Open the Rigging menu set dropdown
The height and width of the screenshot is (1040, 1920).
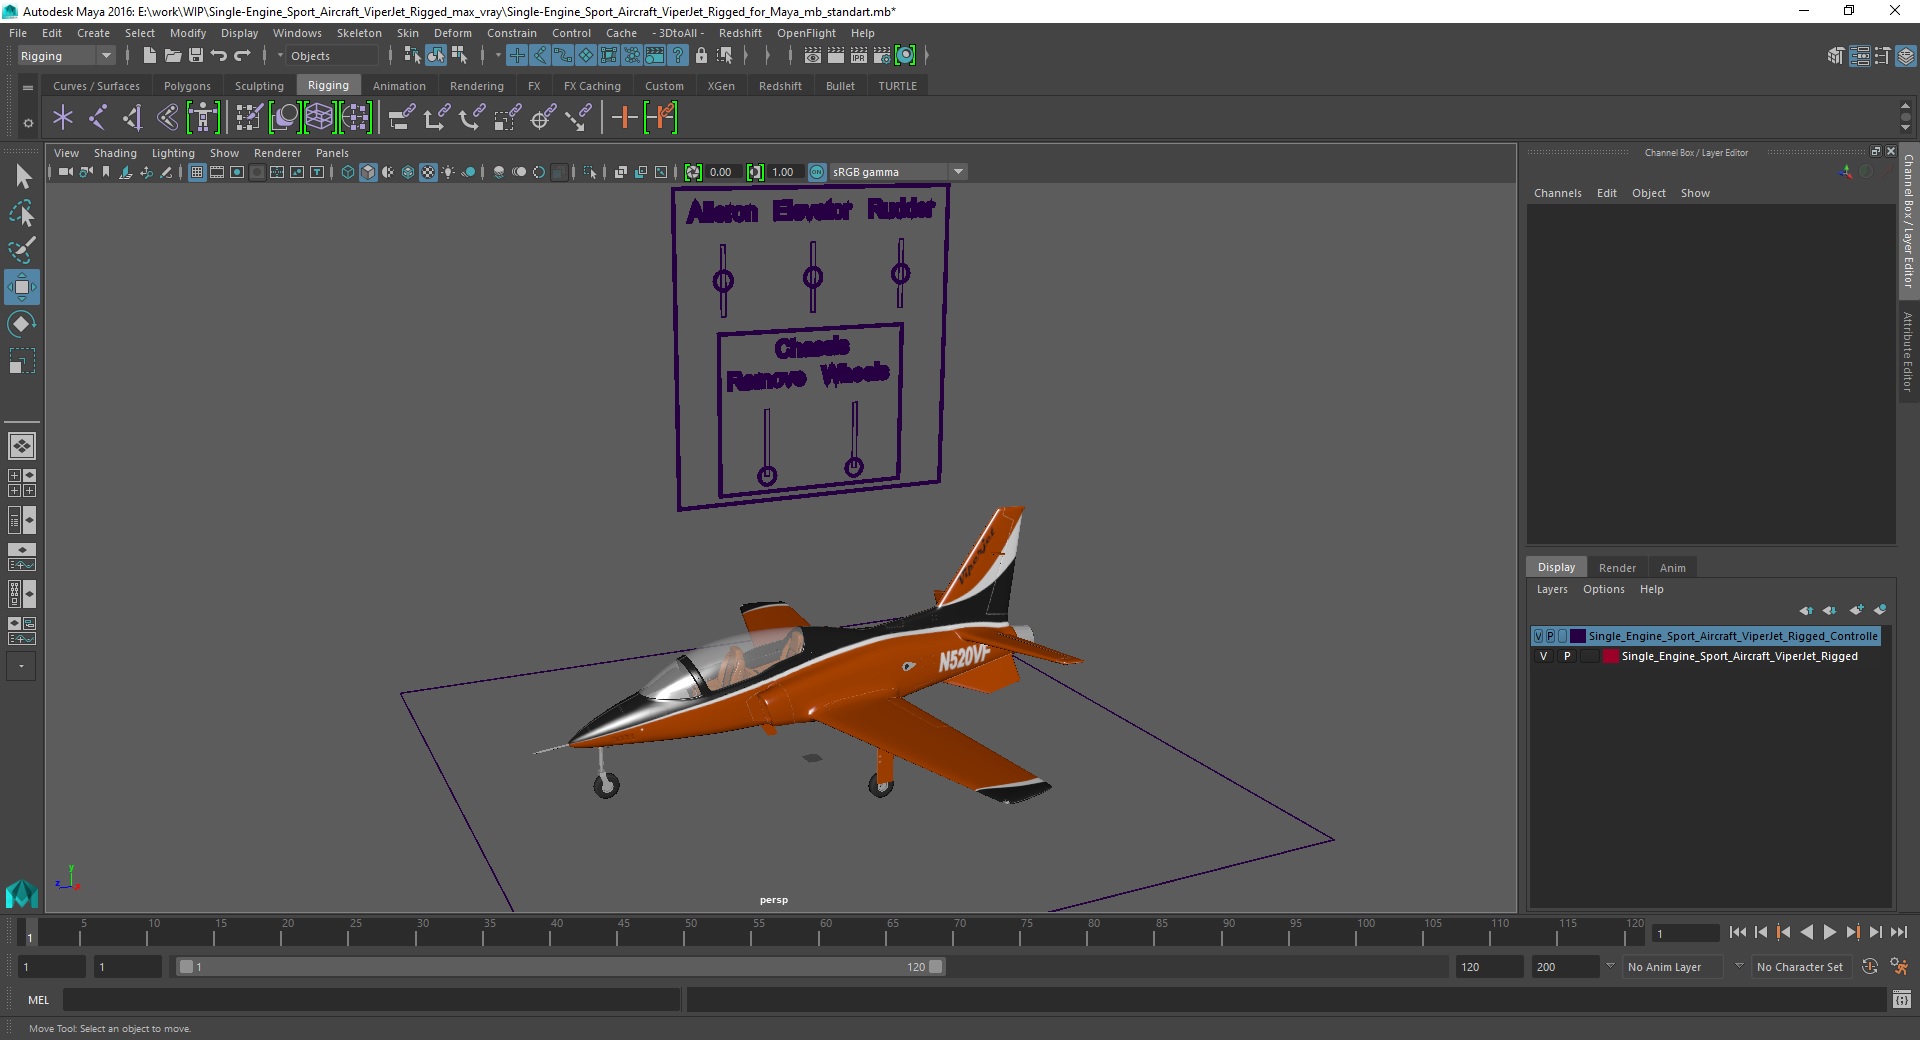pyautogui.click(x=66, y=56)
